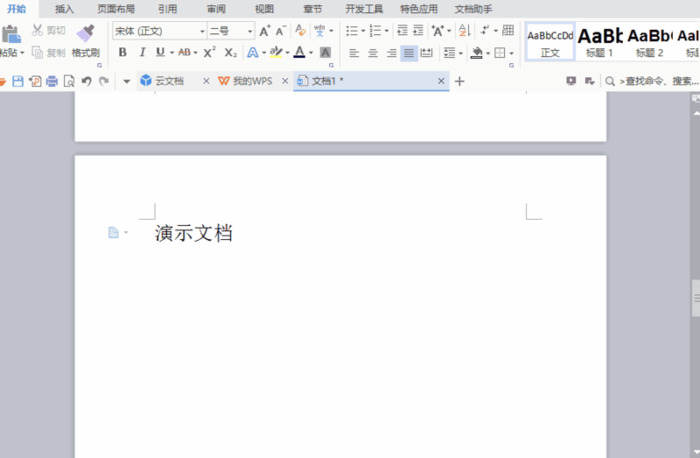Center align paragraph text
Screen dimensions: 700x458
[373, 53]
